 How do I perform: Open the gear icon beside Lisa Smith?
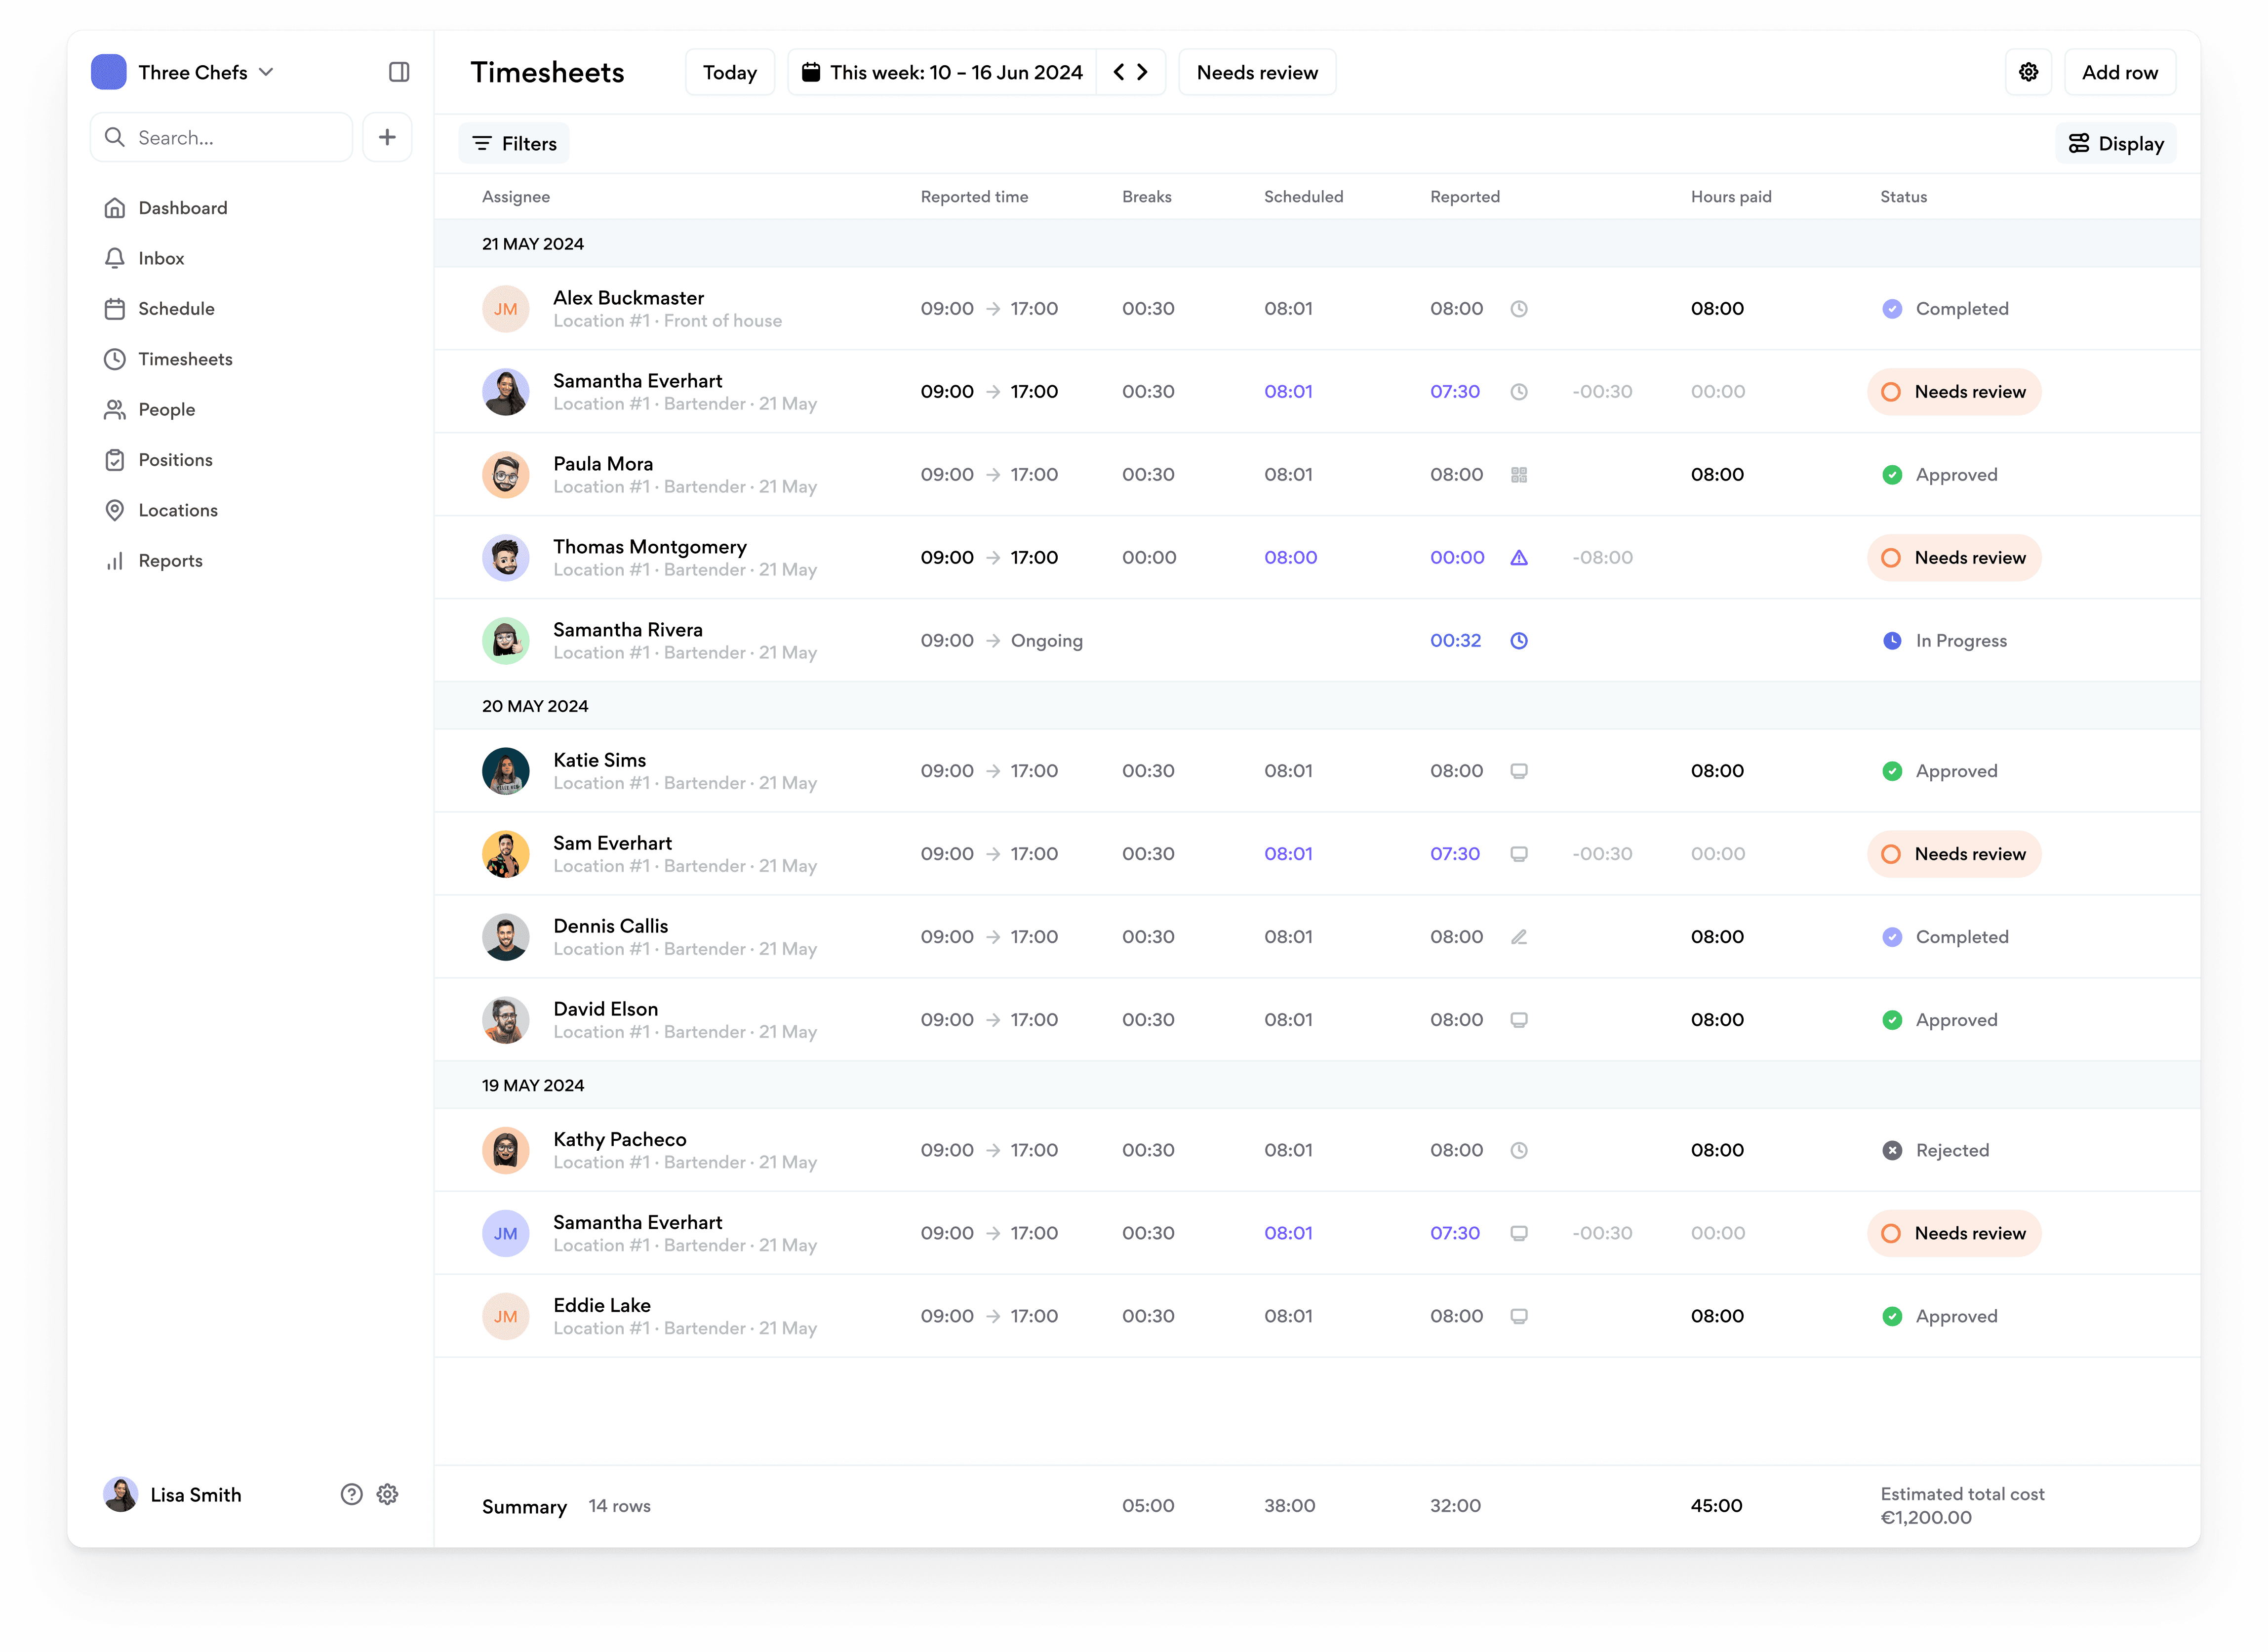point(388,1494)
